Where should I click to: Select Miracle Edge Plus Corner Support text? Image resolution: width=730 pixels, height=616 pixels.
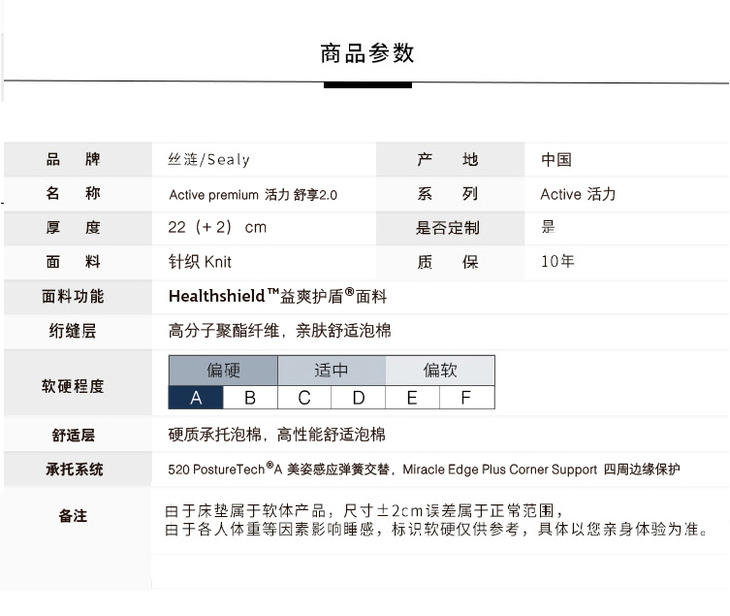pos(500,469)
